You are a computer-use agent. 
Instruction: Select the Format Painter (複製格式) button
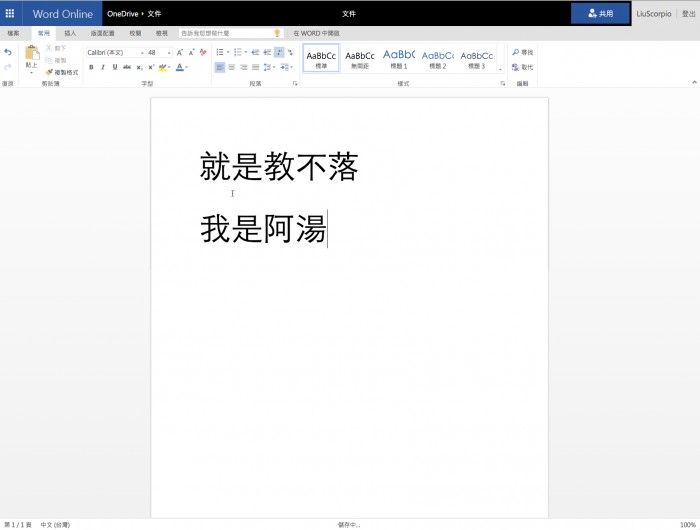[x=62, y=72]
